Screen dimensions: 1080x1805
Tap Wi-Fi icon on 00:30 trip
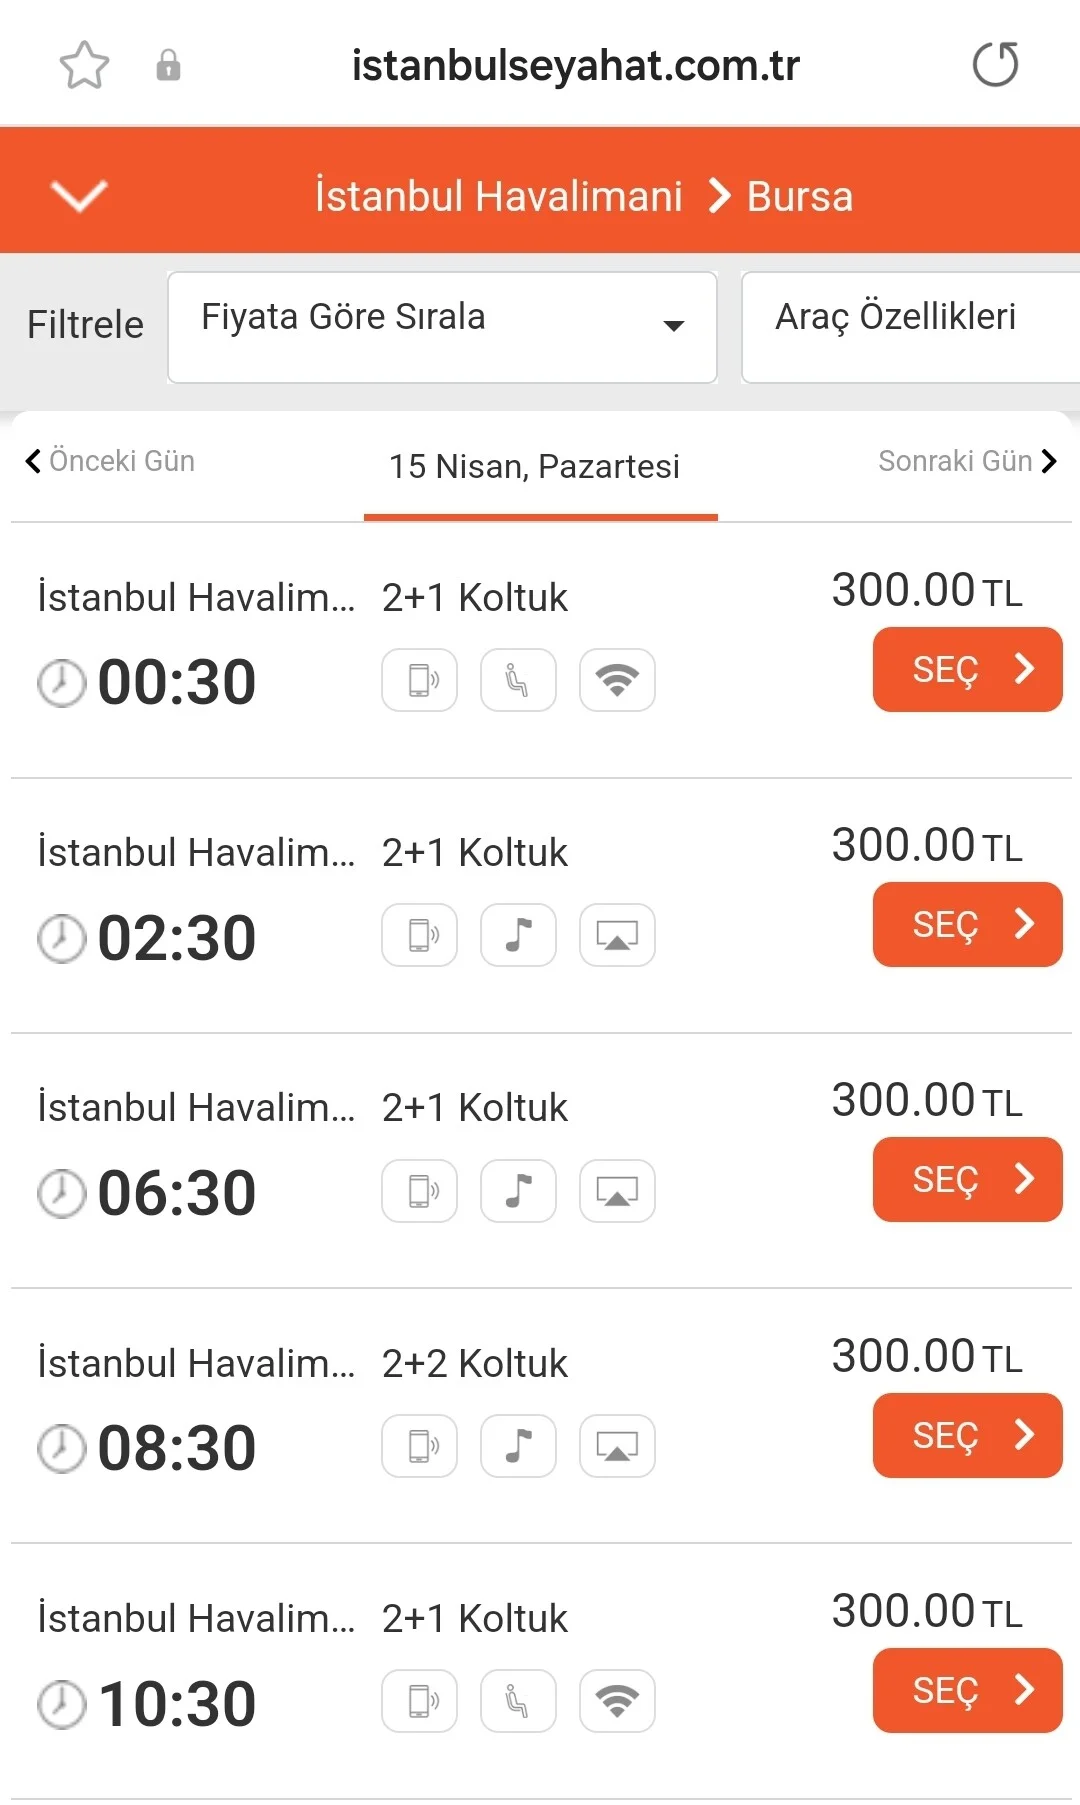point(617,680)
